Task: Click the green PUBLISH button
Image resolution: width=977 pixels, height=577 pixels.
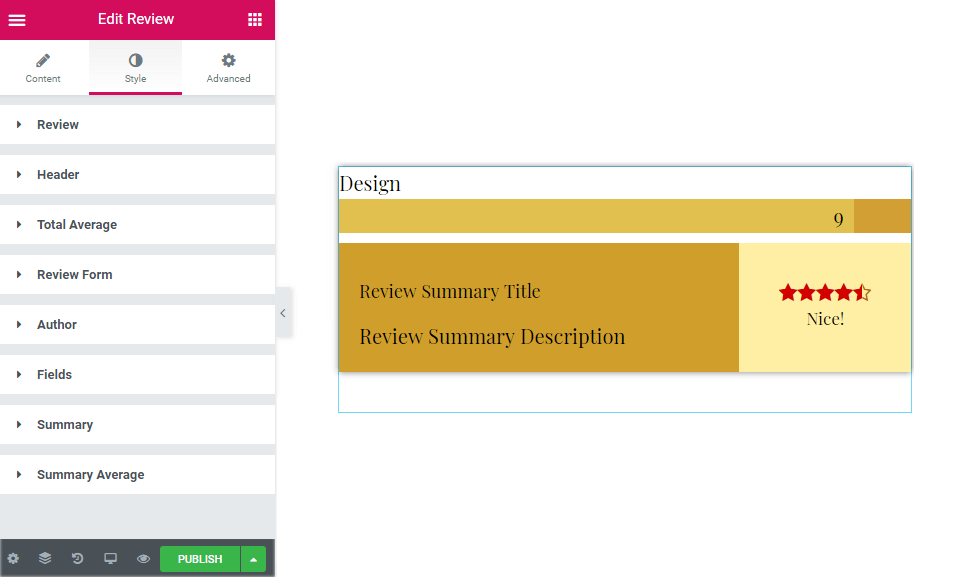Action: point(200,559)
